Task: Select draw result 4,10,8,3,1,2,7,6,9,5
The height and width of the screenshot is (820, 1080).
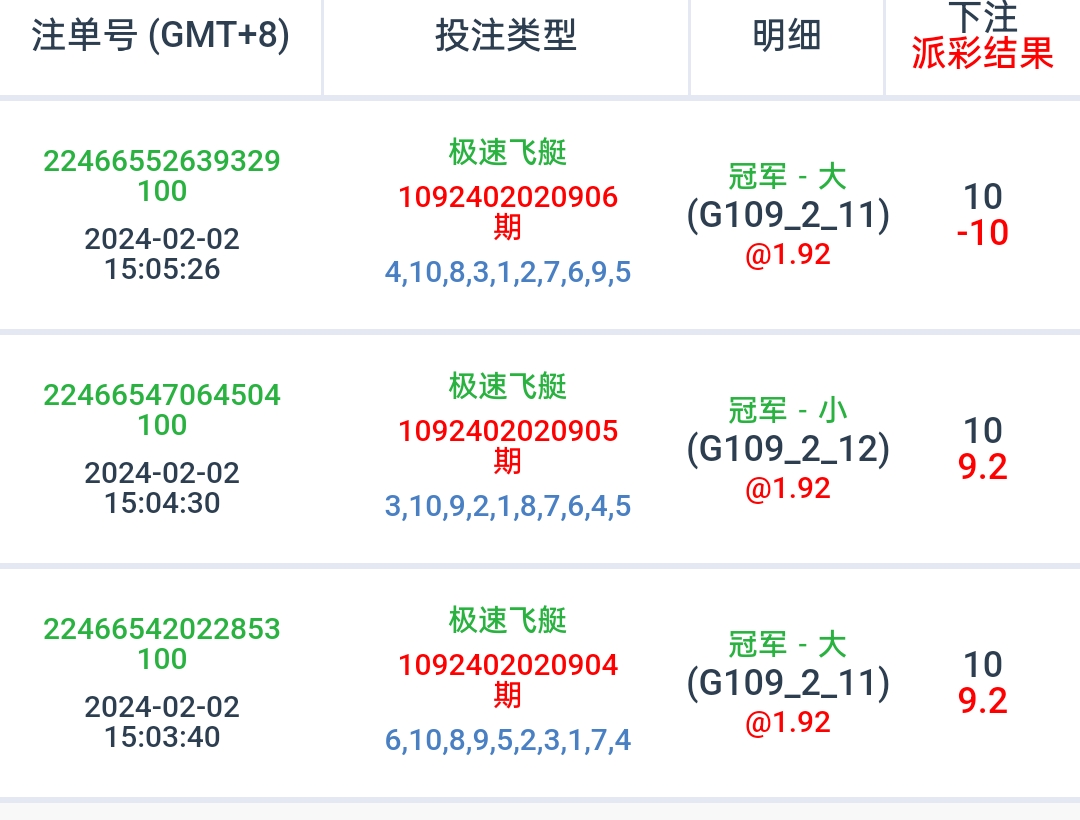Action: [508, 273]
